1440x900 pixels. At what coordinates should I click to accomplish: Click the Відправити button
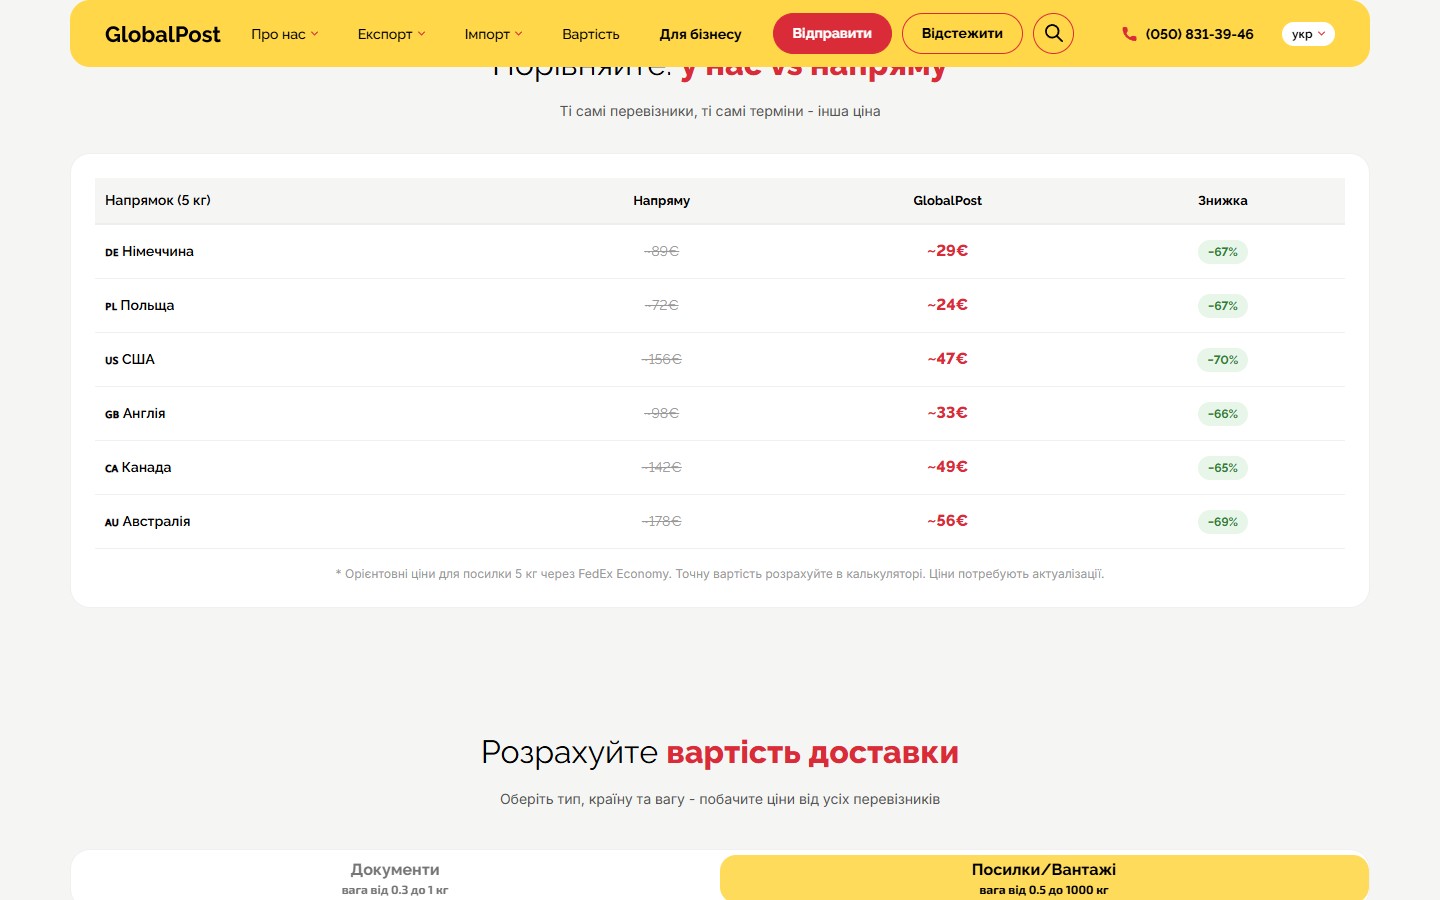[832, 33]
